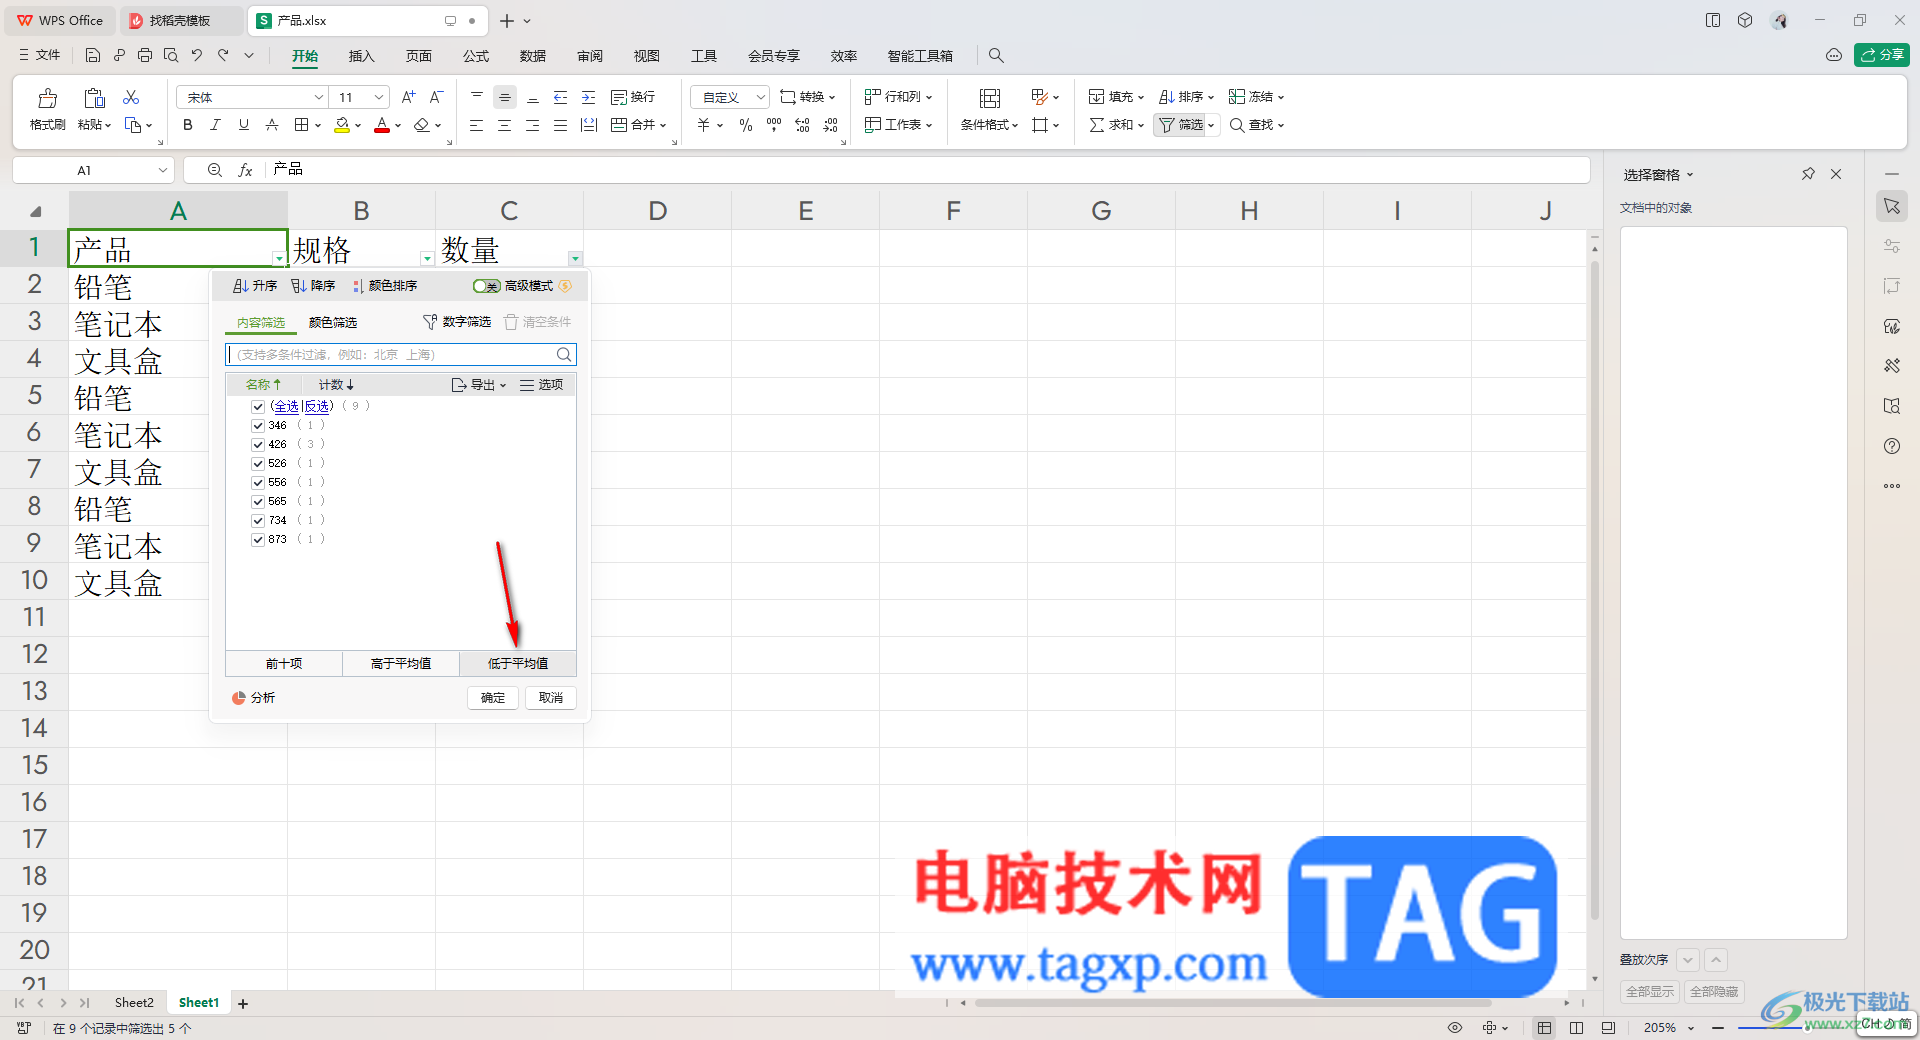The height and width of the screenshot is (1040, 1920).
Task: Click the search magnifier in filter search box
Action: click(564, 354)
